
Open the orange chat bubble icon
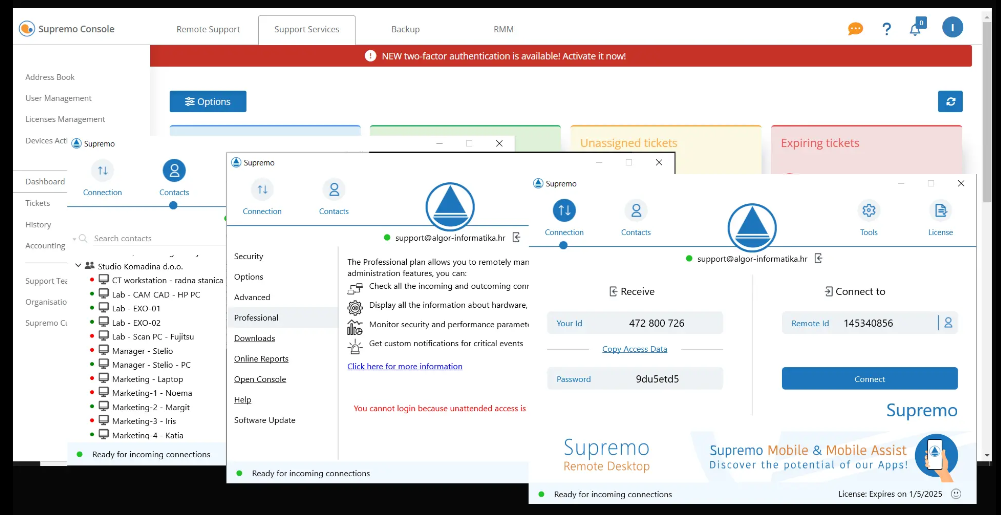[x=855, y=29]
